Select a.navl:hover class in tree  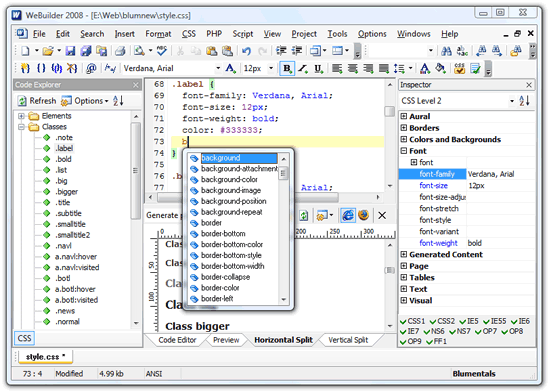[x=76, y=257]
